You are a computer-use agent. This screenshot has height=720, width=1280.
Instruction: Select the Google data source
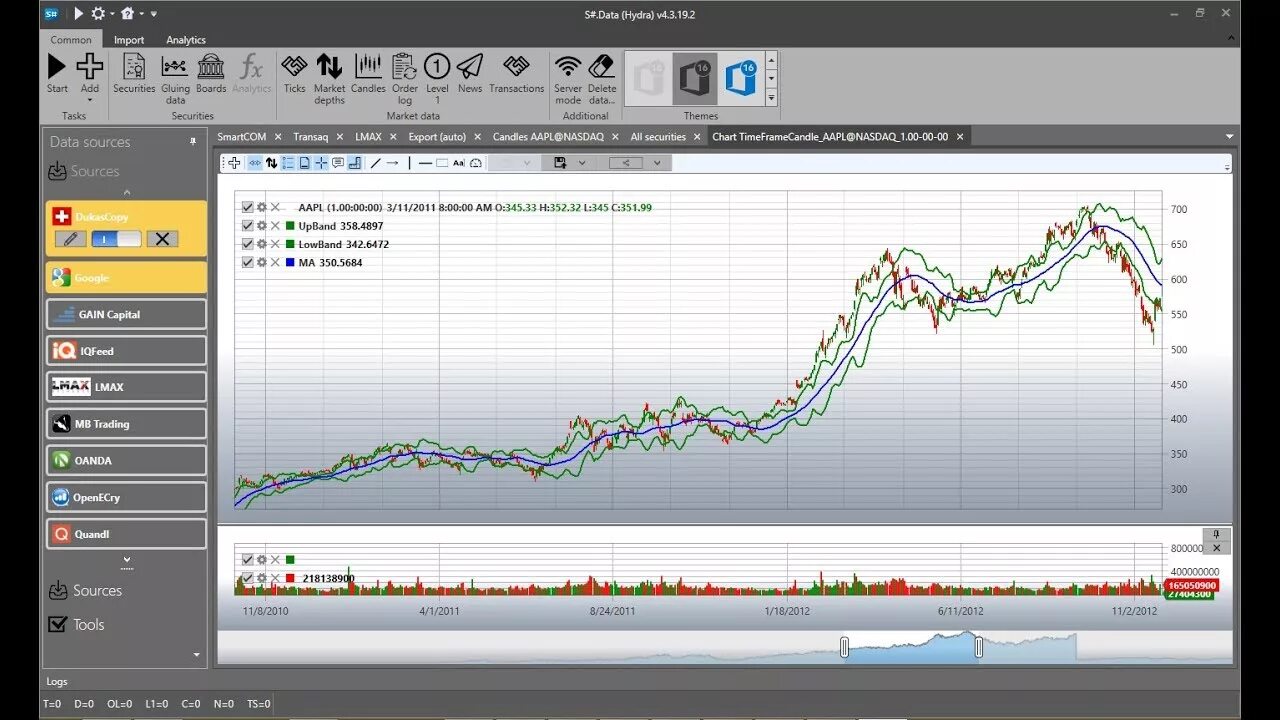(x=126, y=278)
